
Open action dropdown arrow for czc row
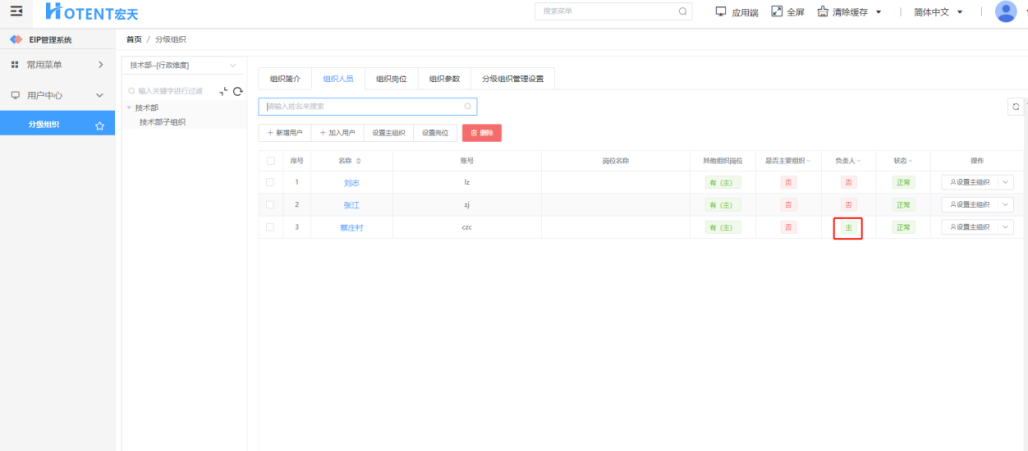[x=1006, y=227]
